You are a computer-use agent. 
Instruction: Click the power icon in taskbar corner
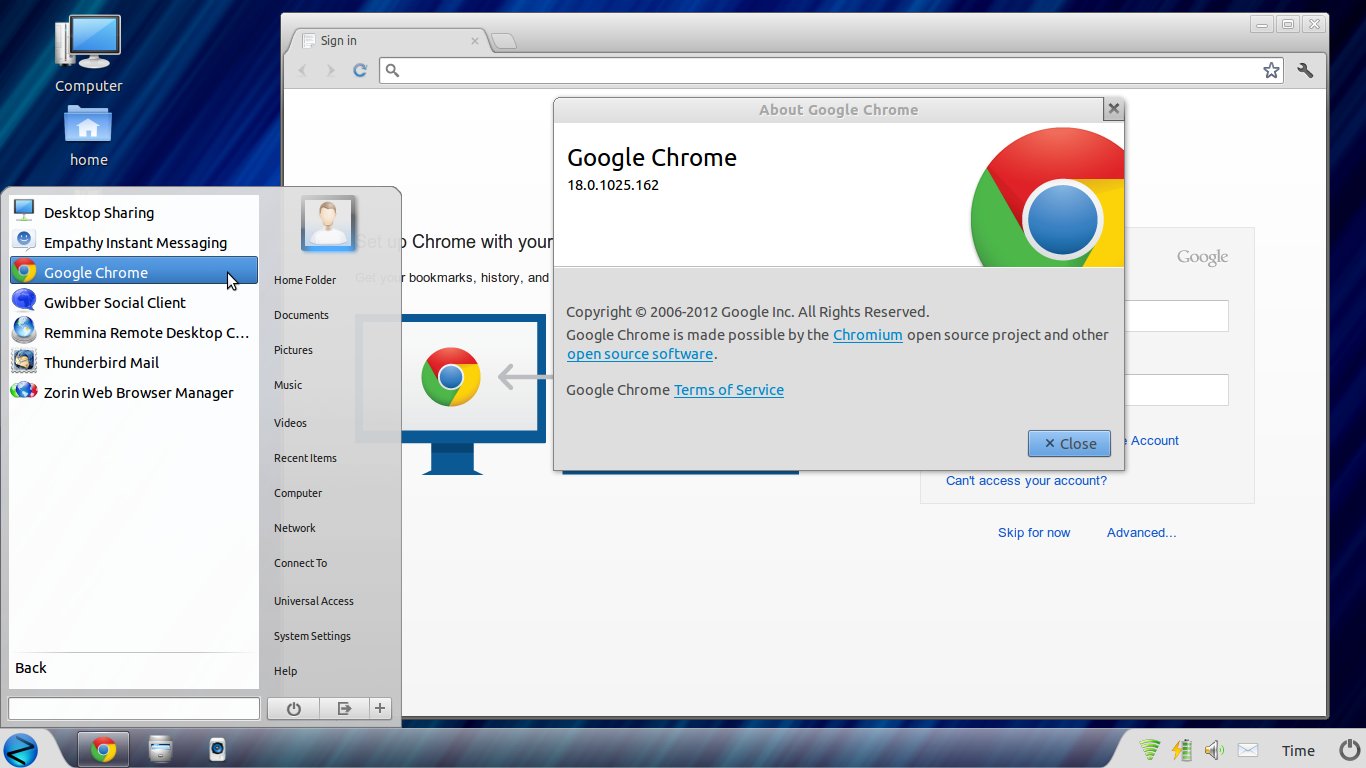[1349, 750]
